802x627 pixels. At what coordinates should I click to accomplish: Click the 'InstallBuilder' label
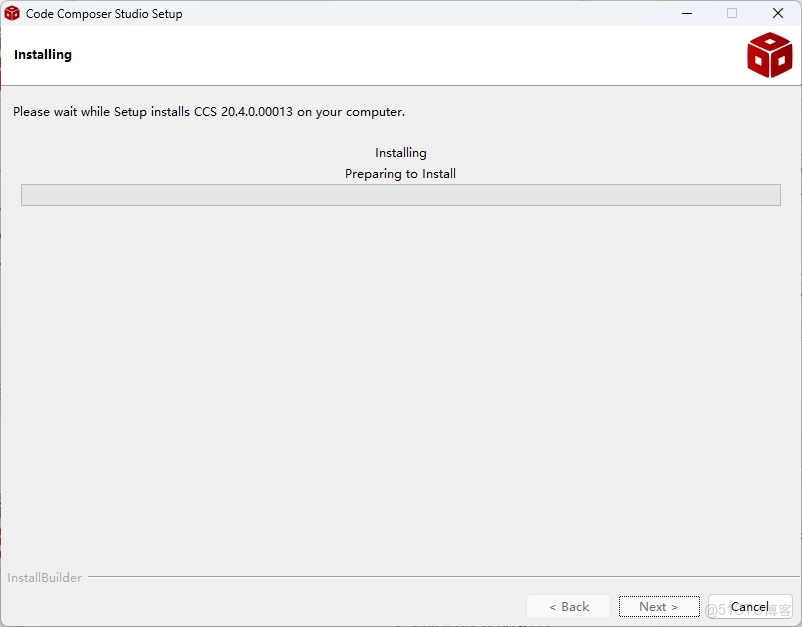point(44,577)
